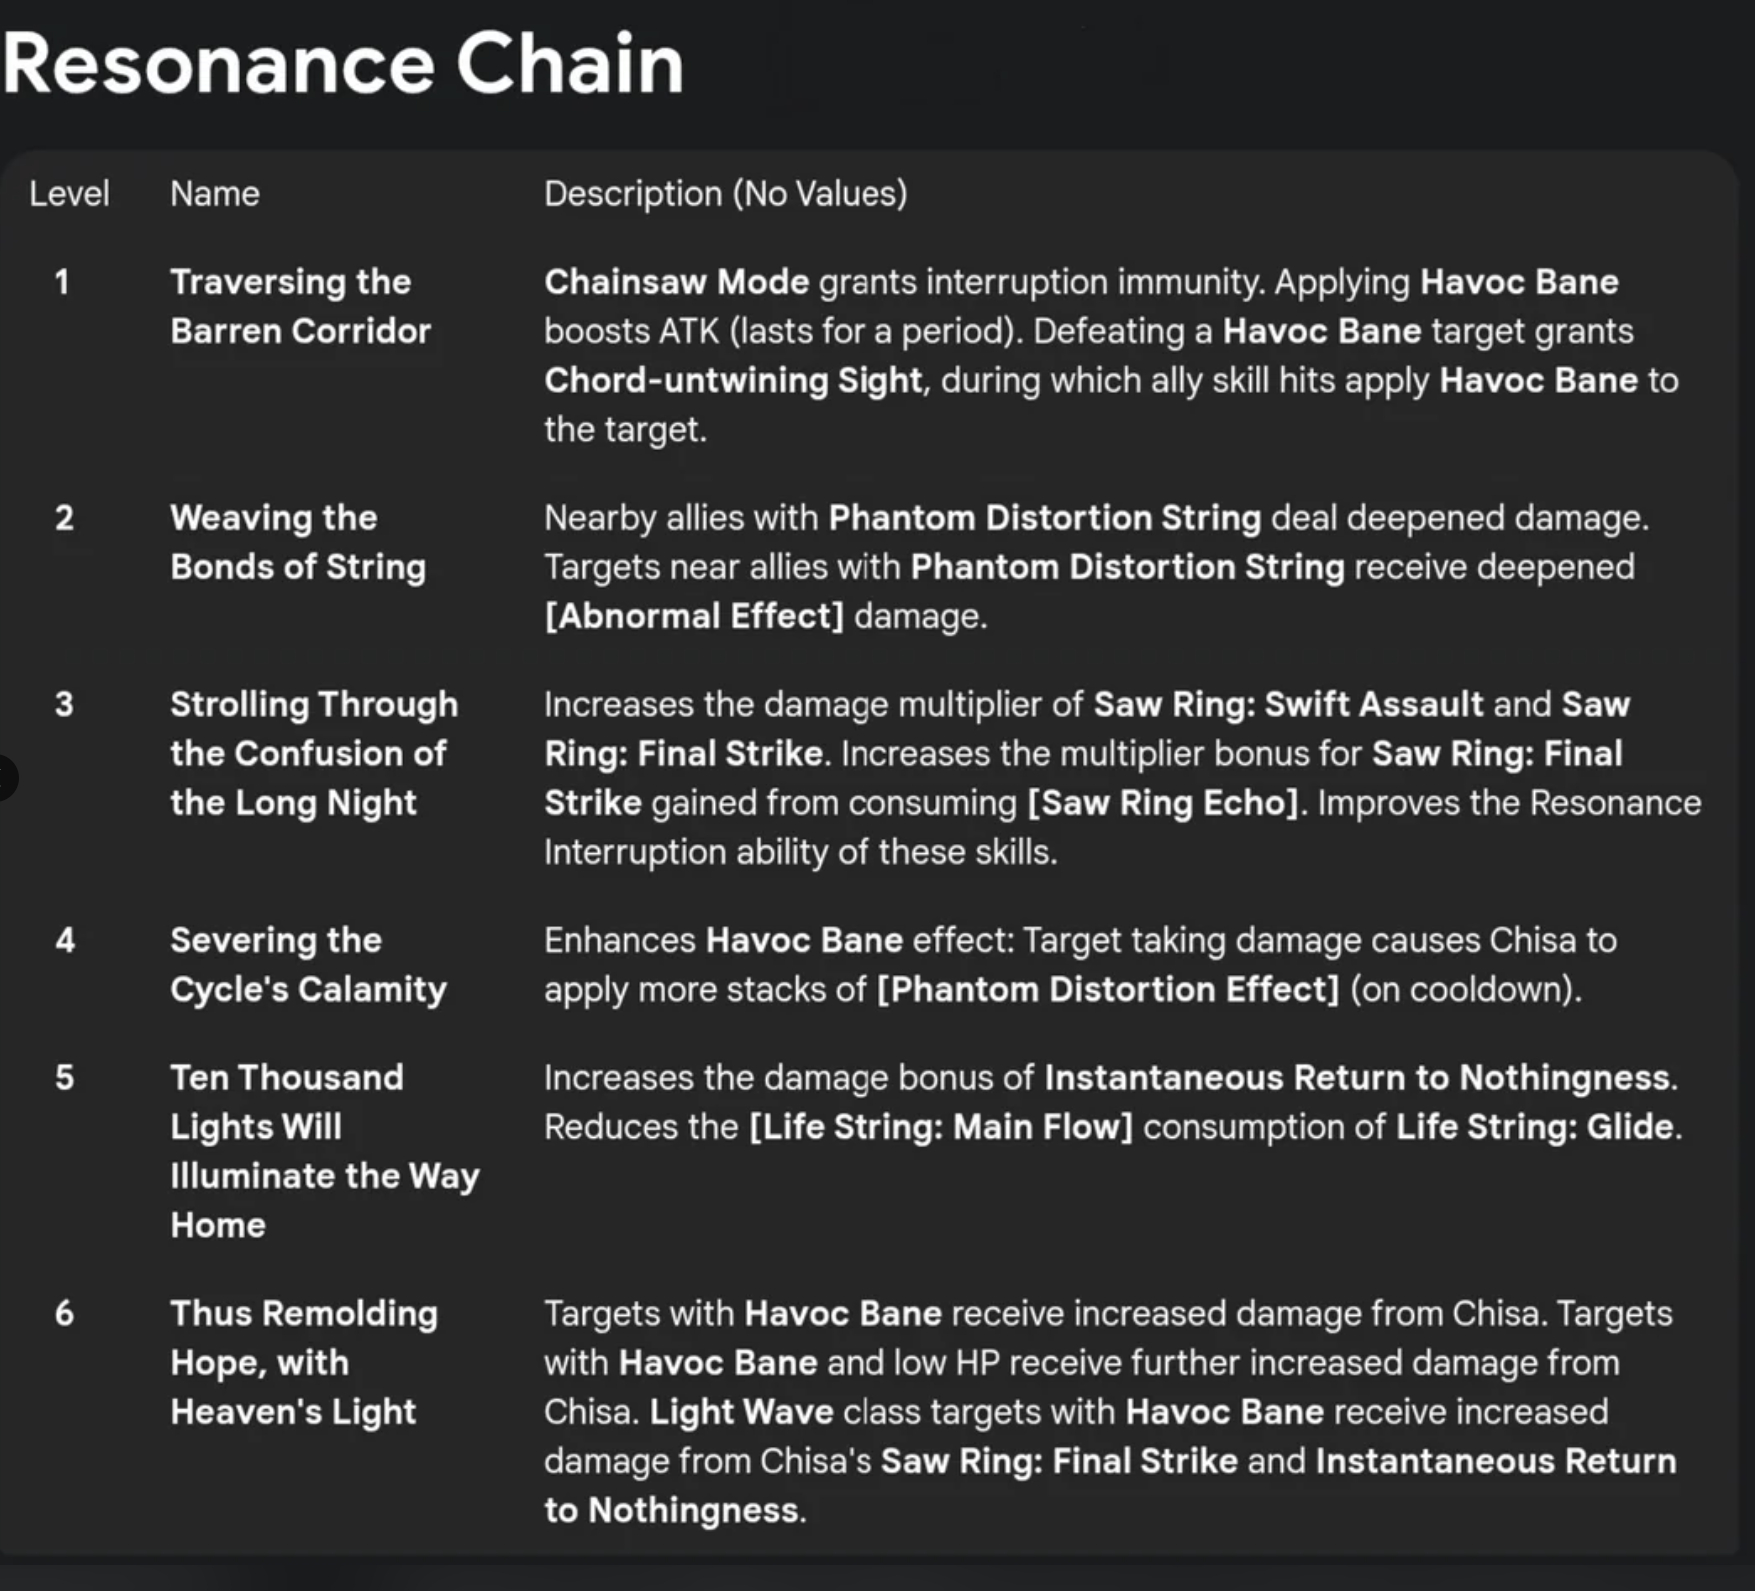Image resolution: width=1755 pixels, height=1591 pixels.
Task: Click the bold [Life String: Main Flow] term
Action: 940,1127
